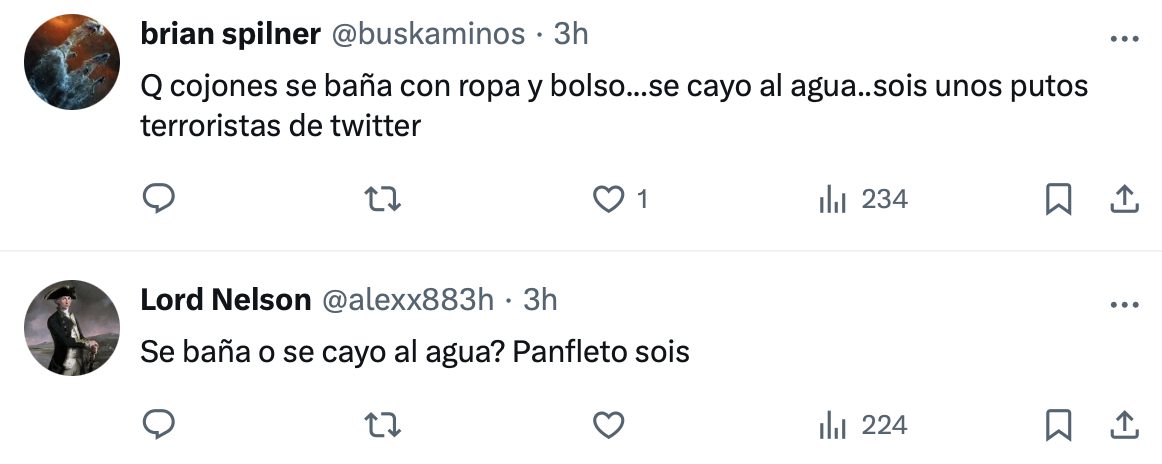Open brian spilner's profile picture
Screen dimensions: 1162x464
[x=72, y=63]
